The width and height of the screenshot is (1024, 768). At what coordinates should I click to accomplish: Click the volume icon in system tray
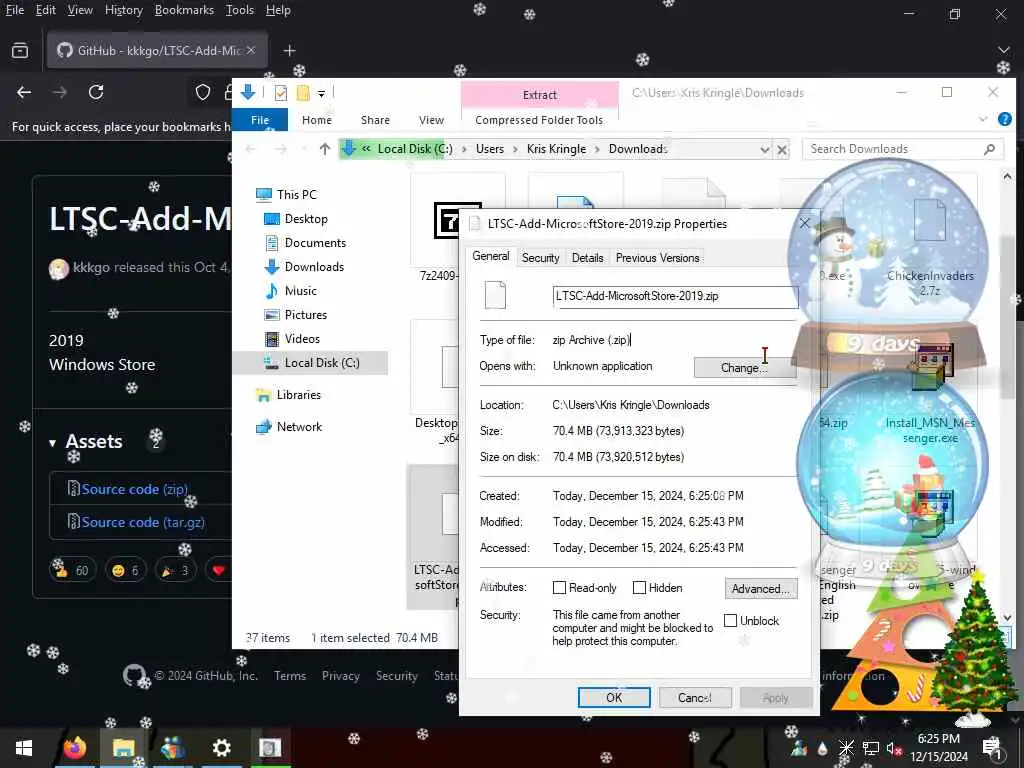tap(893, 748)
